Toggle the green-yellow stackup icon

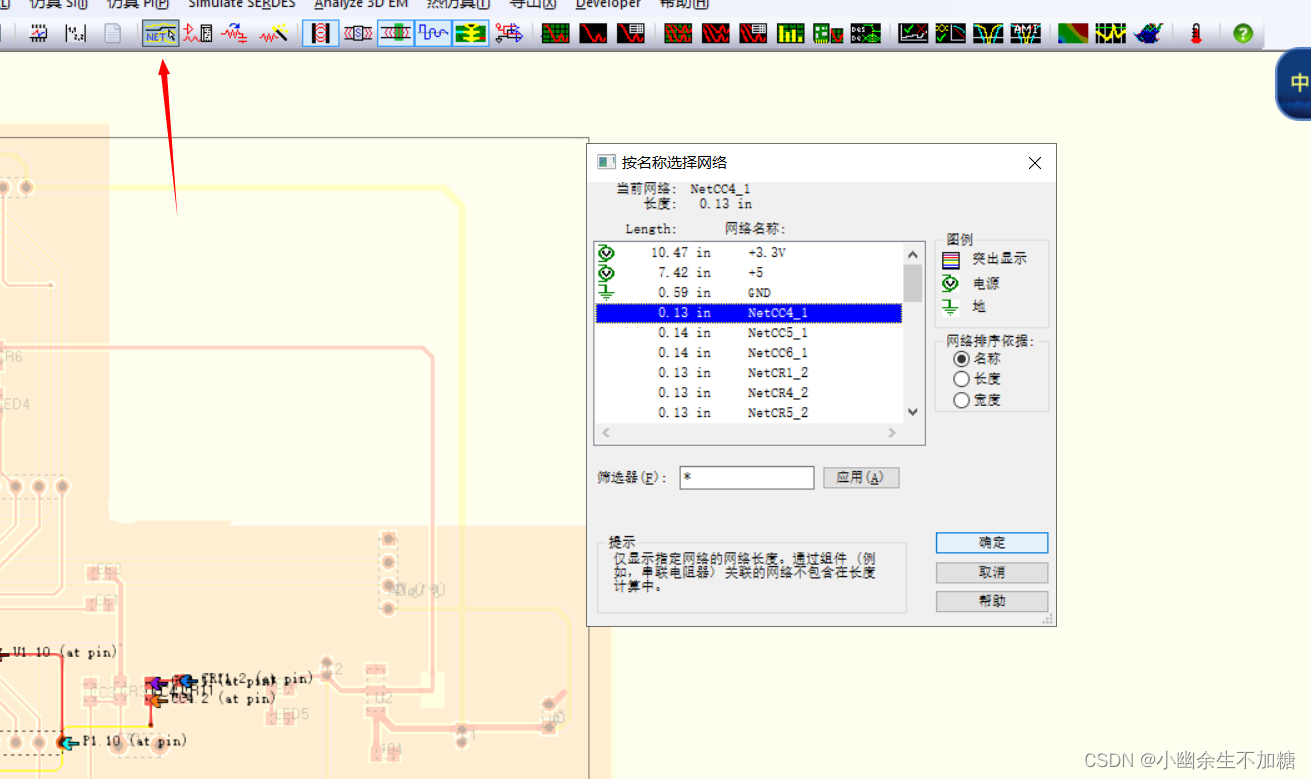470,33
